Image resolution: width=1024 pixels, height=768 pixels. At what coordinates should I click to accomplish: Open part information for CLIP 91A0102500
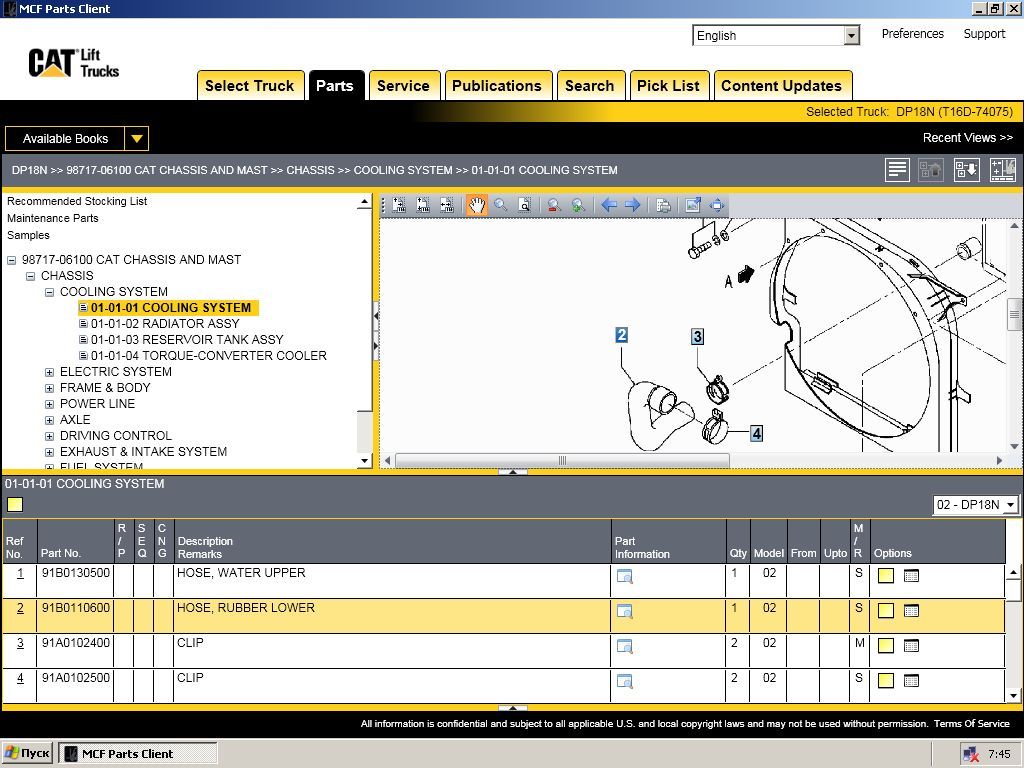624,681
